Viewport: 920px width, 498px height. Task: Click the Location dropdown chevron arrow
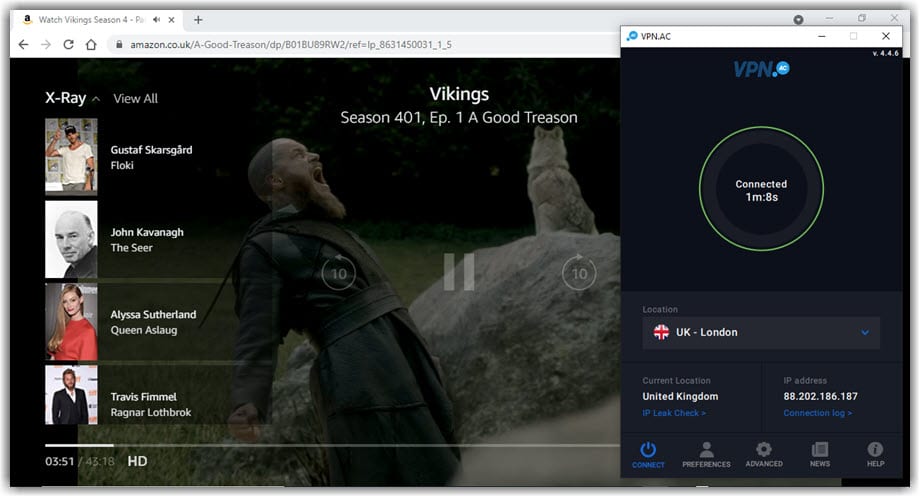(x=865, y=333)
